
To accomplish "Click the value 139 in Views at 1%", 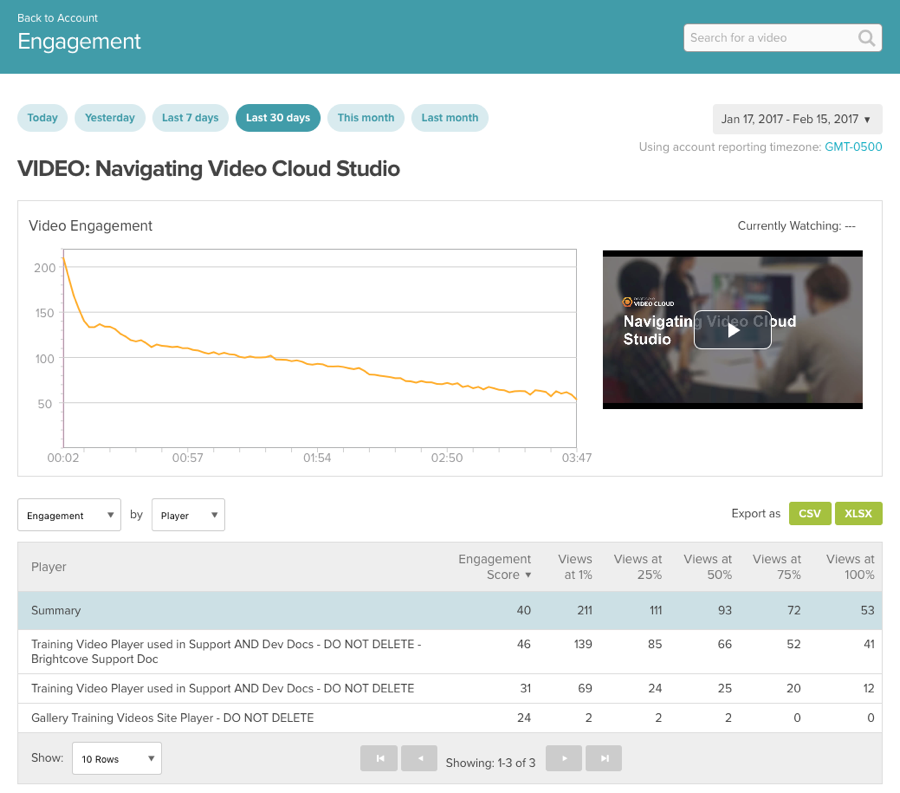I will click(x=583, y=644).
